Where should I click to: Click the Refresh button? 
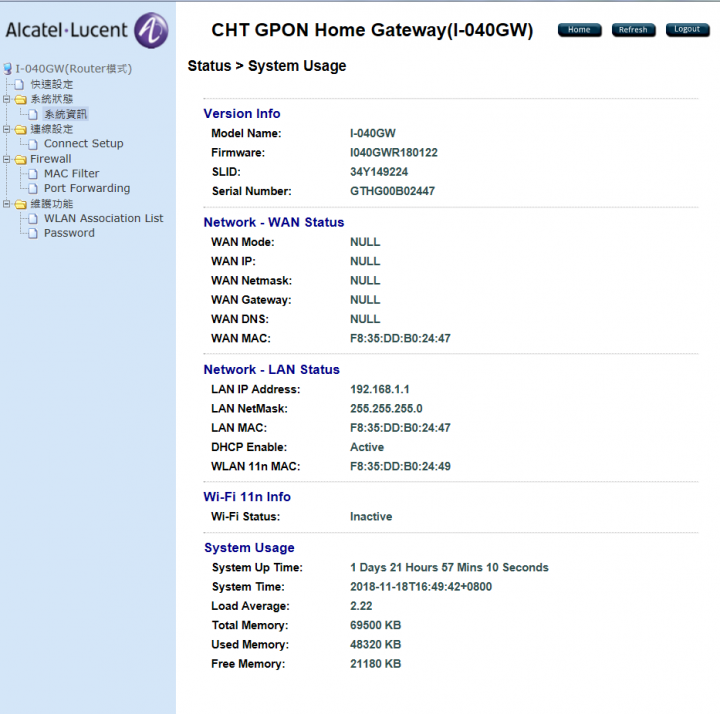pyautogui.click(x=633, y=30)
